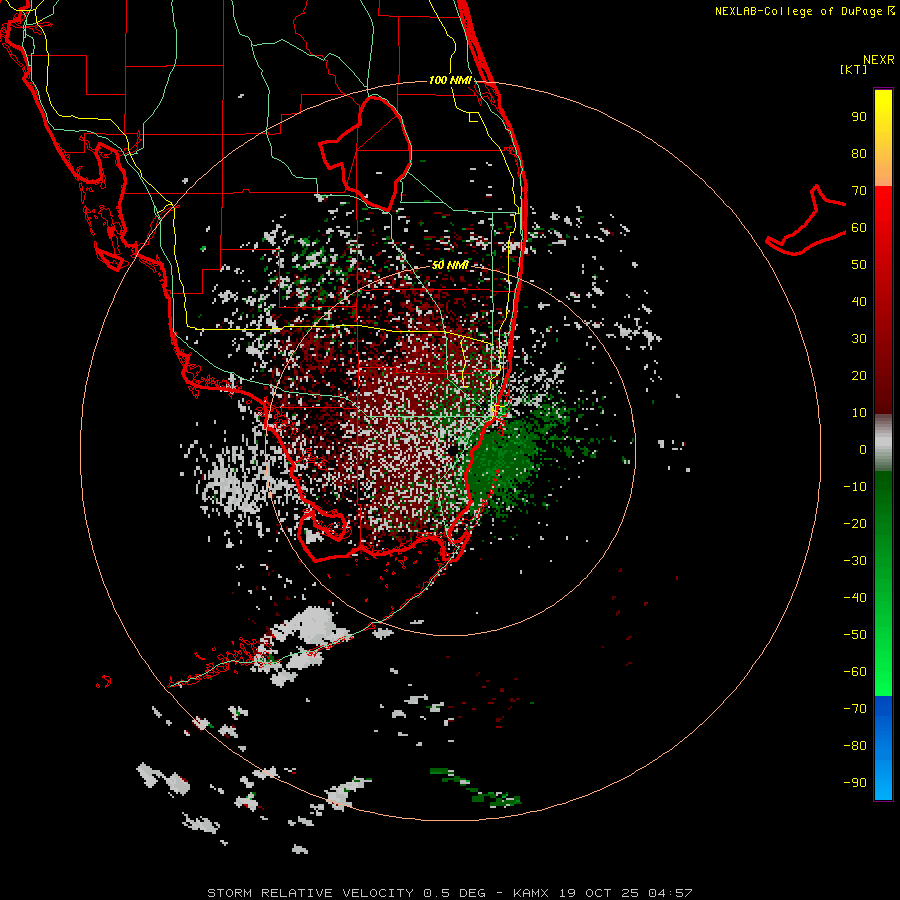900x900 pixels.
Task: Click the -30 value on the velocity scale
Action: [855, 561]
